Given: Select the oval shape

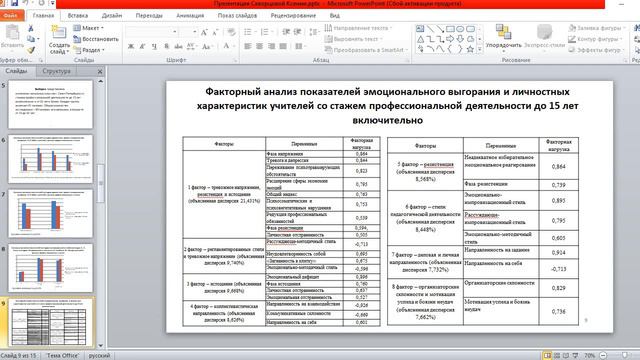Looking at the screenshot, I should [460, 29].
